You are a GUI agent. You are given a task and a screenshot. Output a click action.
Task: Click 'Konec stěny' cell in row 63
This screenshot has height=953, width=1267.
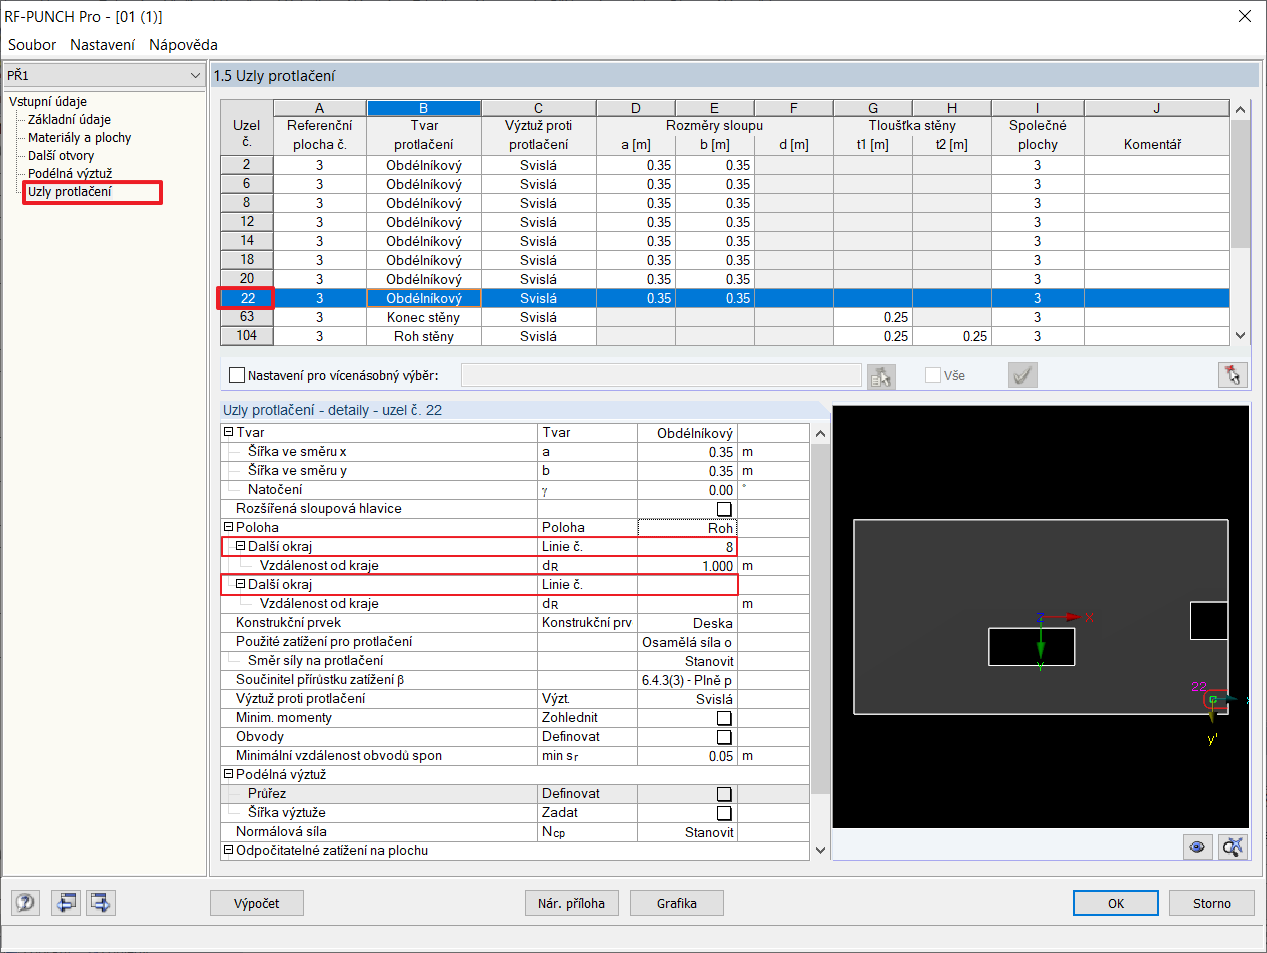(424, 317)
